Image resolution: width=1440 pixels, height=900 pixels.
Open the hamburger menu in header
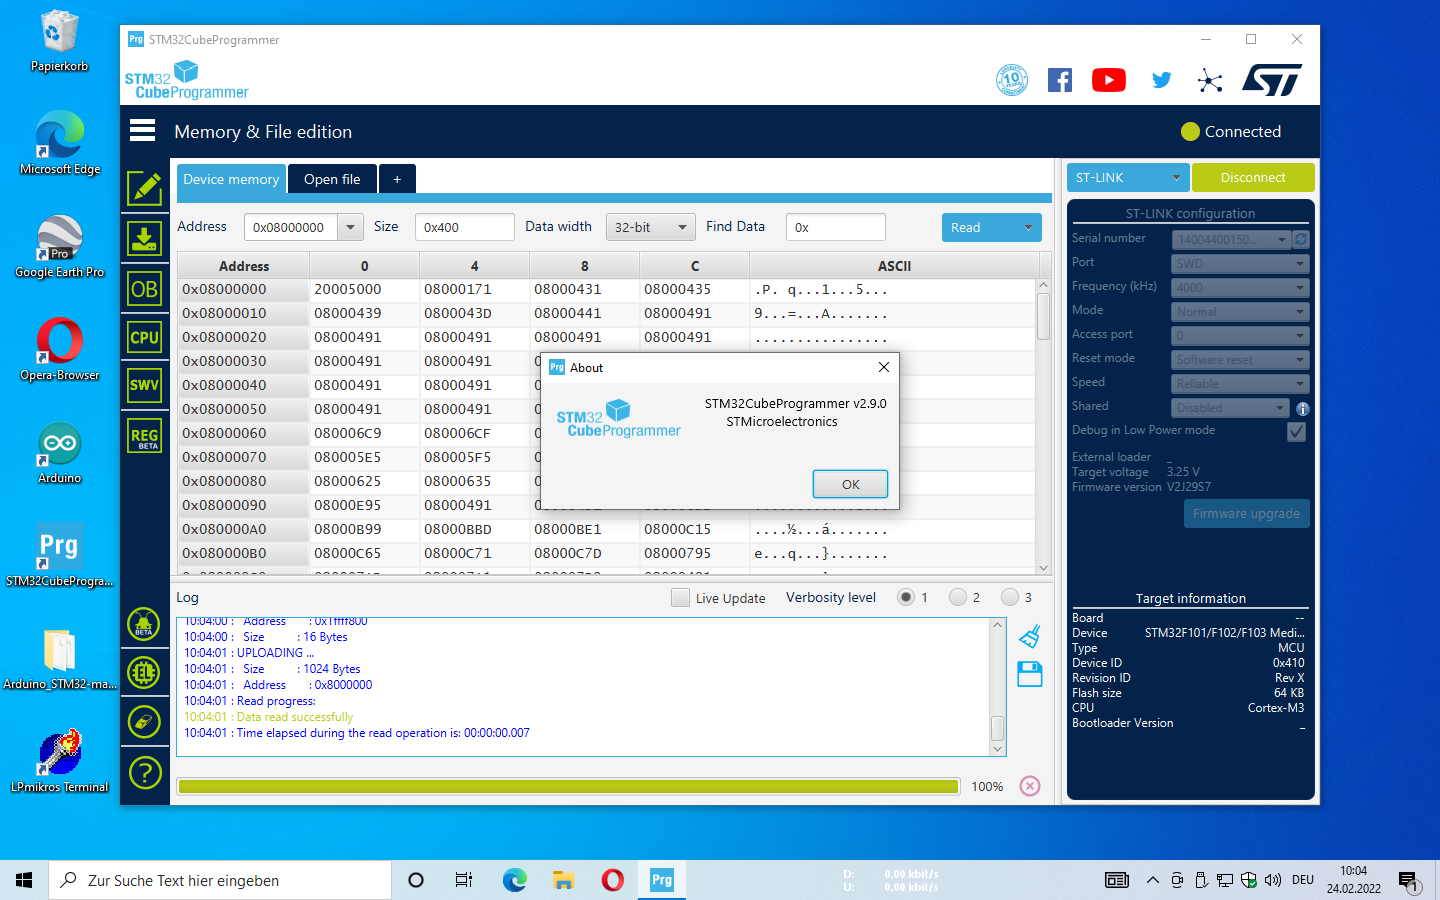coord(143,131)
